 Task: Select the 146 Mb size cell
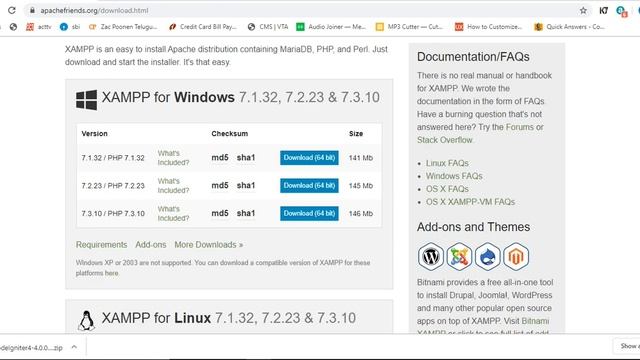point(361,213)
